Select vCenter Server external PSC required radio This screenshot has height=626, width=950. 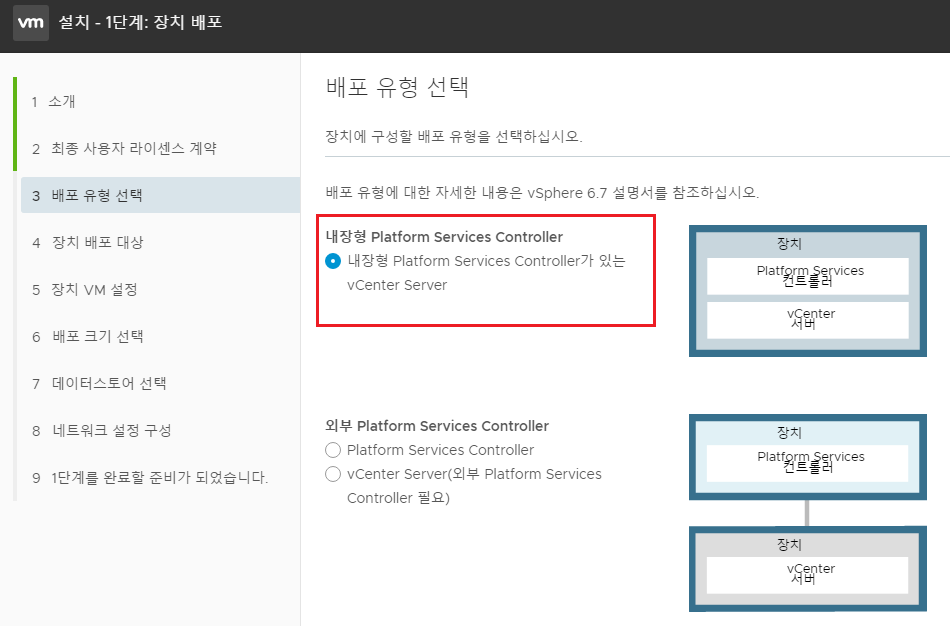tap(333, 474)
